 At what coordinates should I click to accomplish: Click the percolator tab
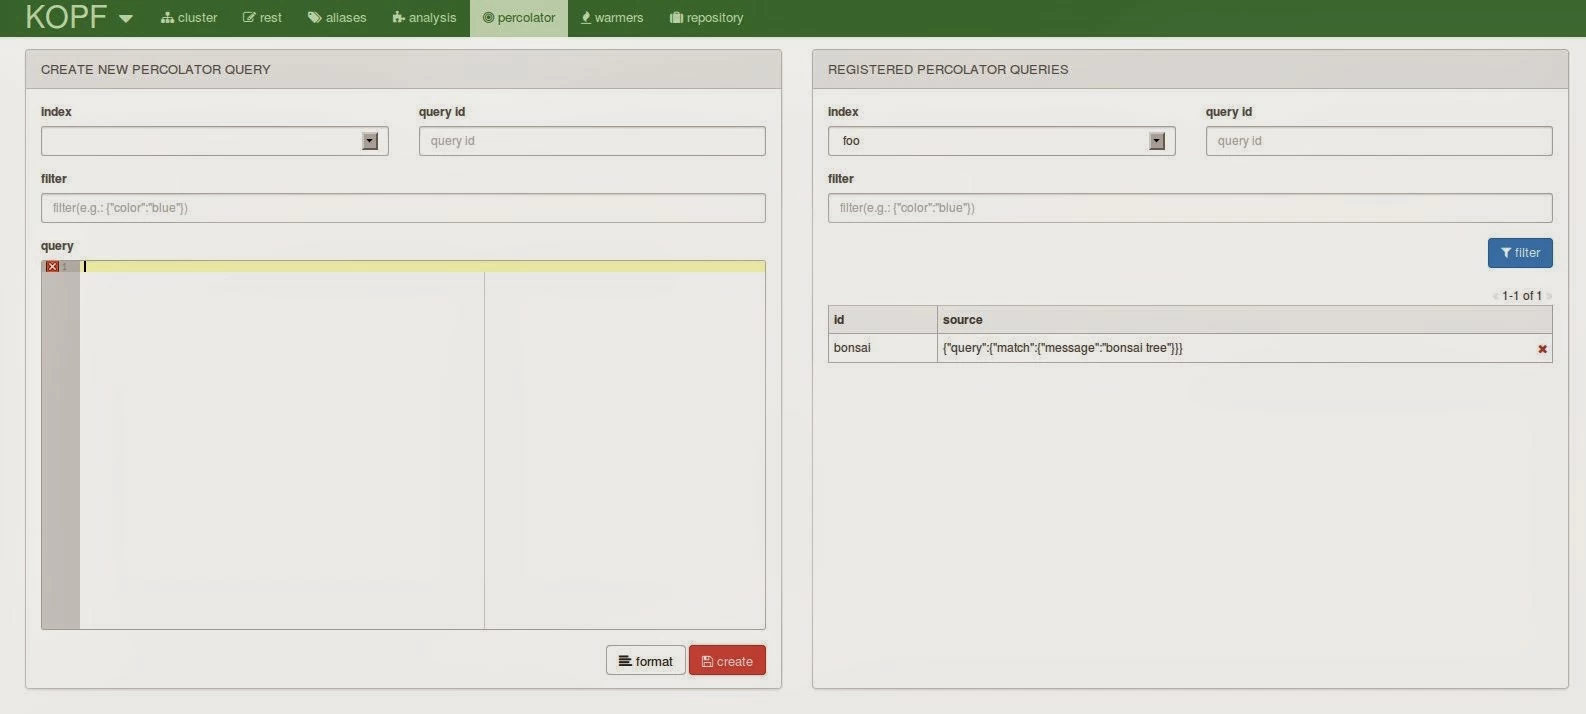(x=519, y=18)
